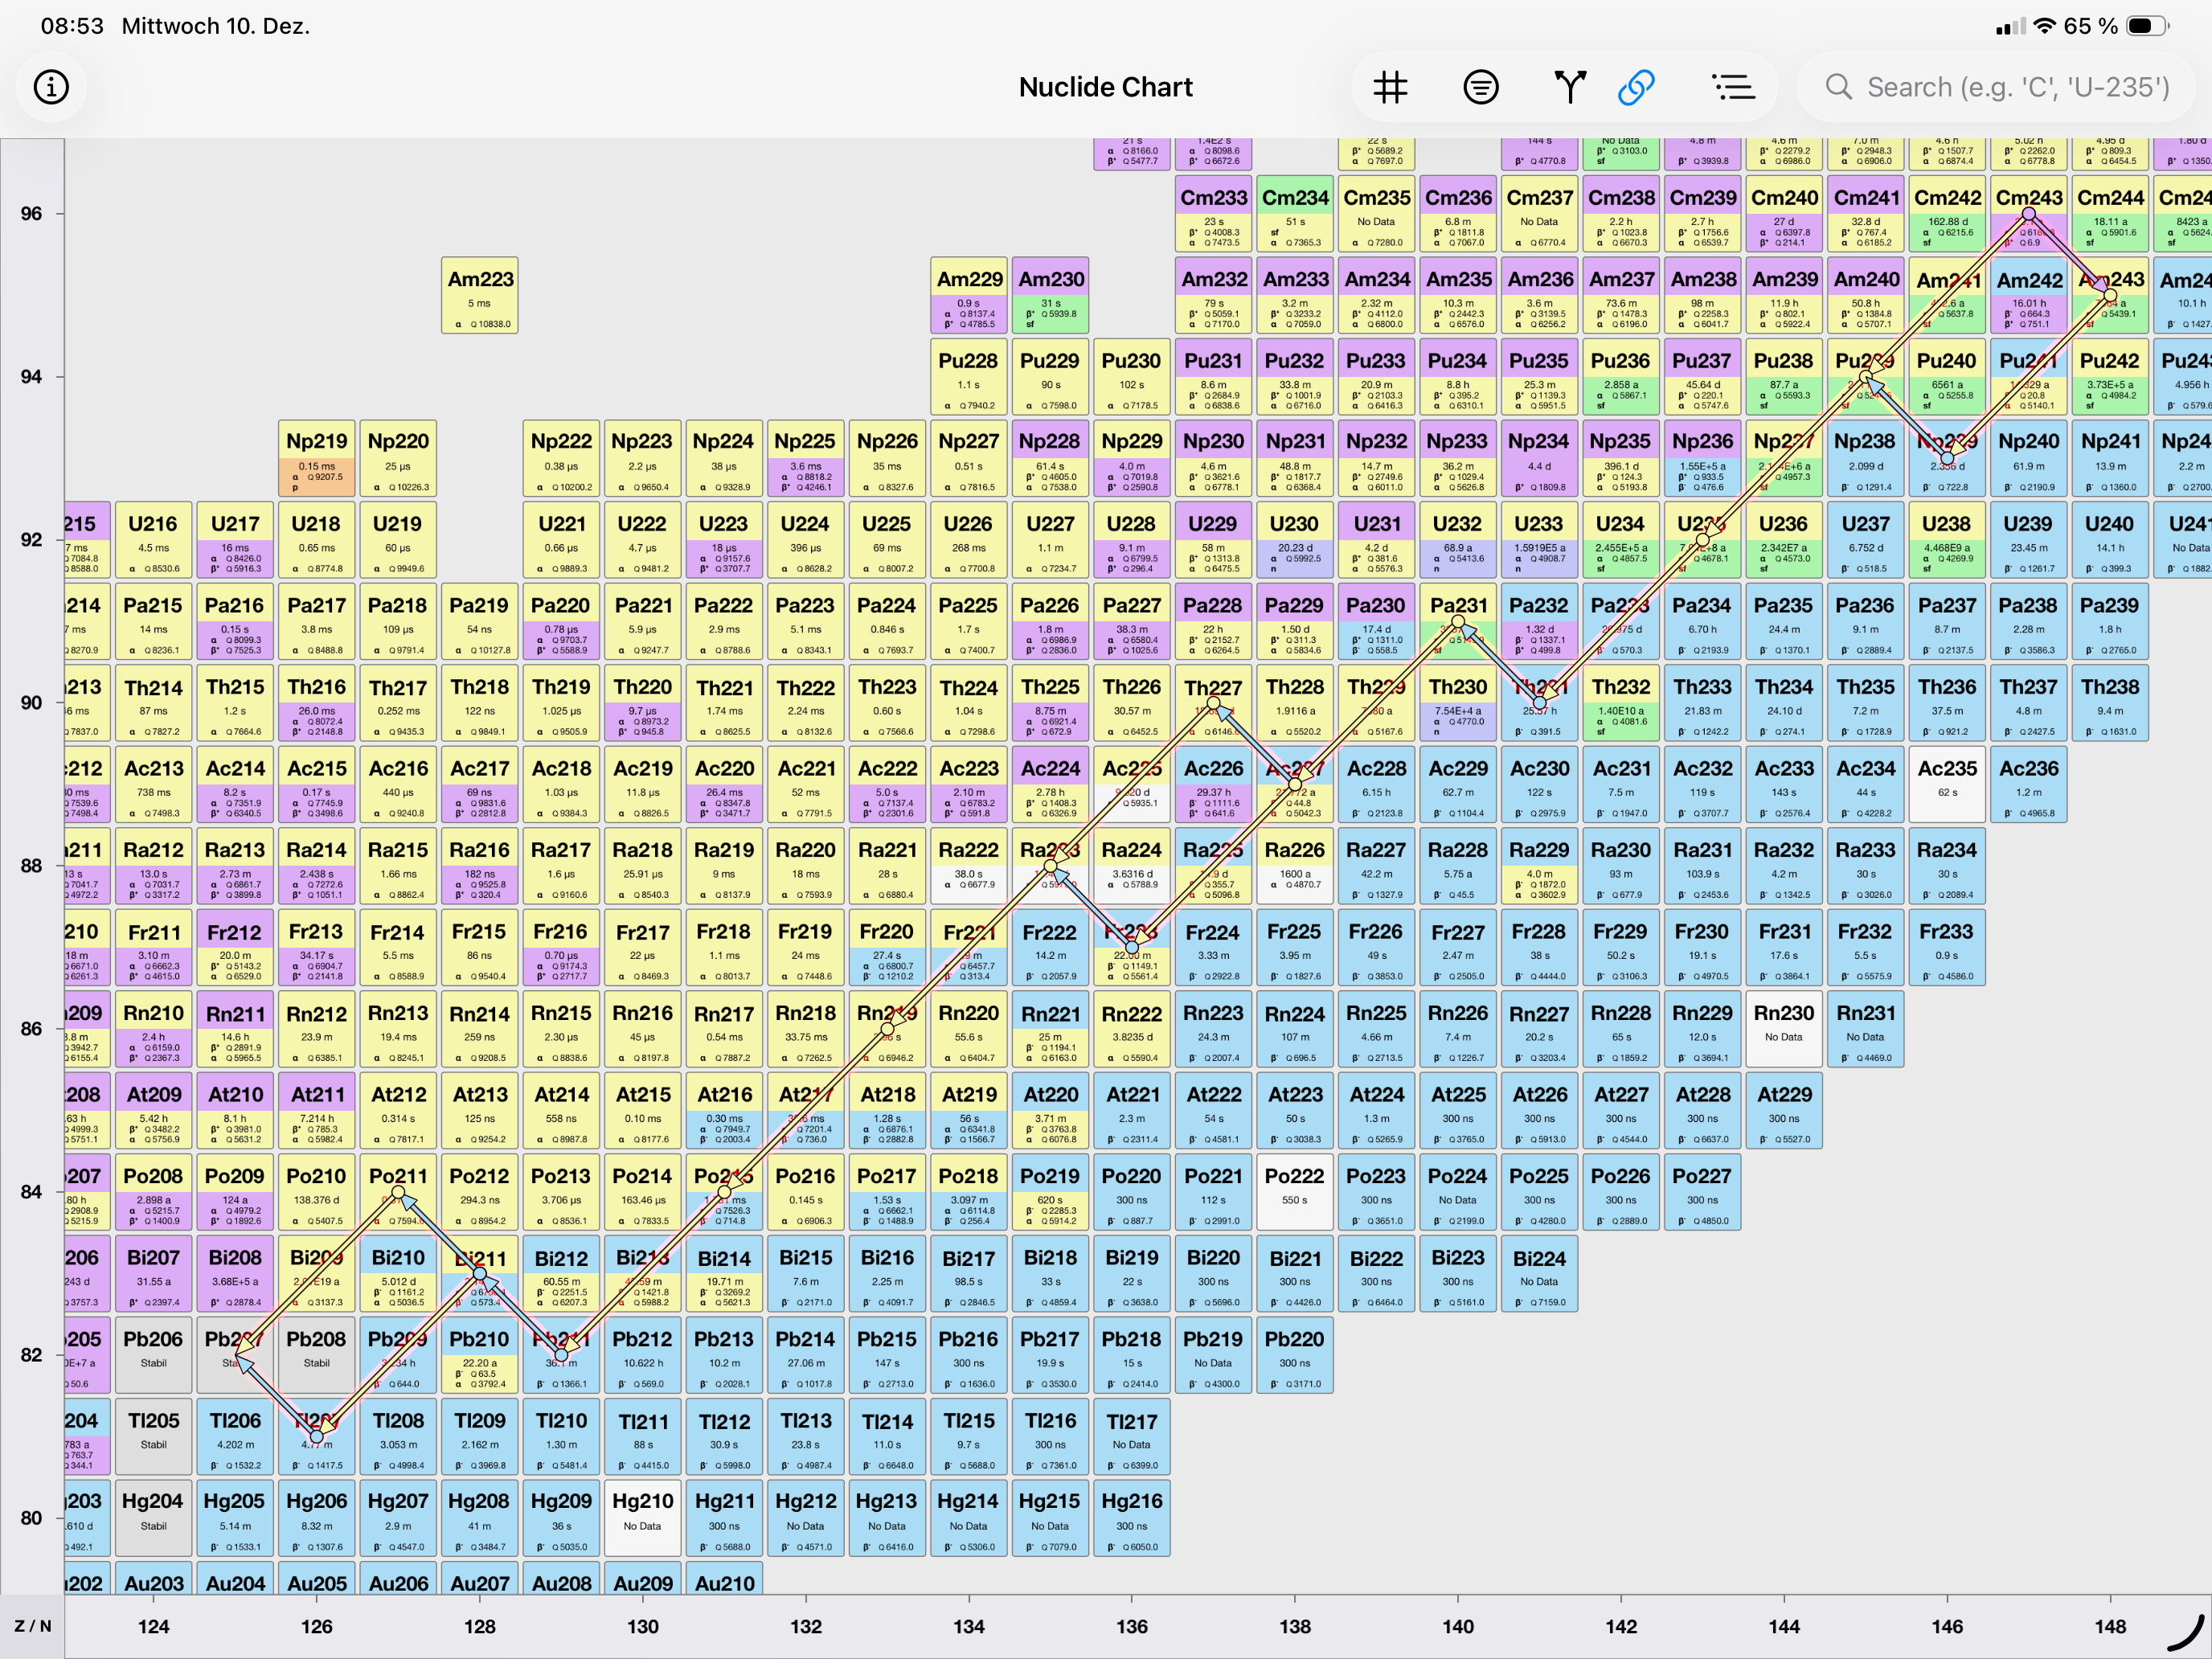Select the Bi207 nuclide cell

[x=153, y=1274]
